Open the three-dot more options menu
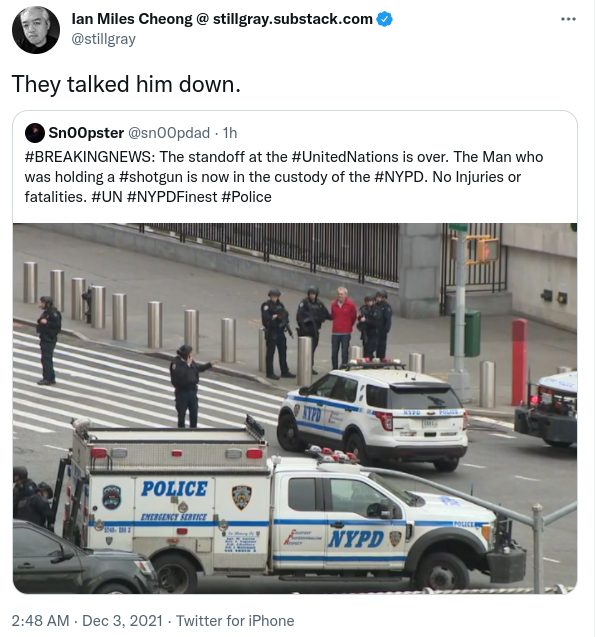 point(568,19)
